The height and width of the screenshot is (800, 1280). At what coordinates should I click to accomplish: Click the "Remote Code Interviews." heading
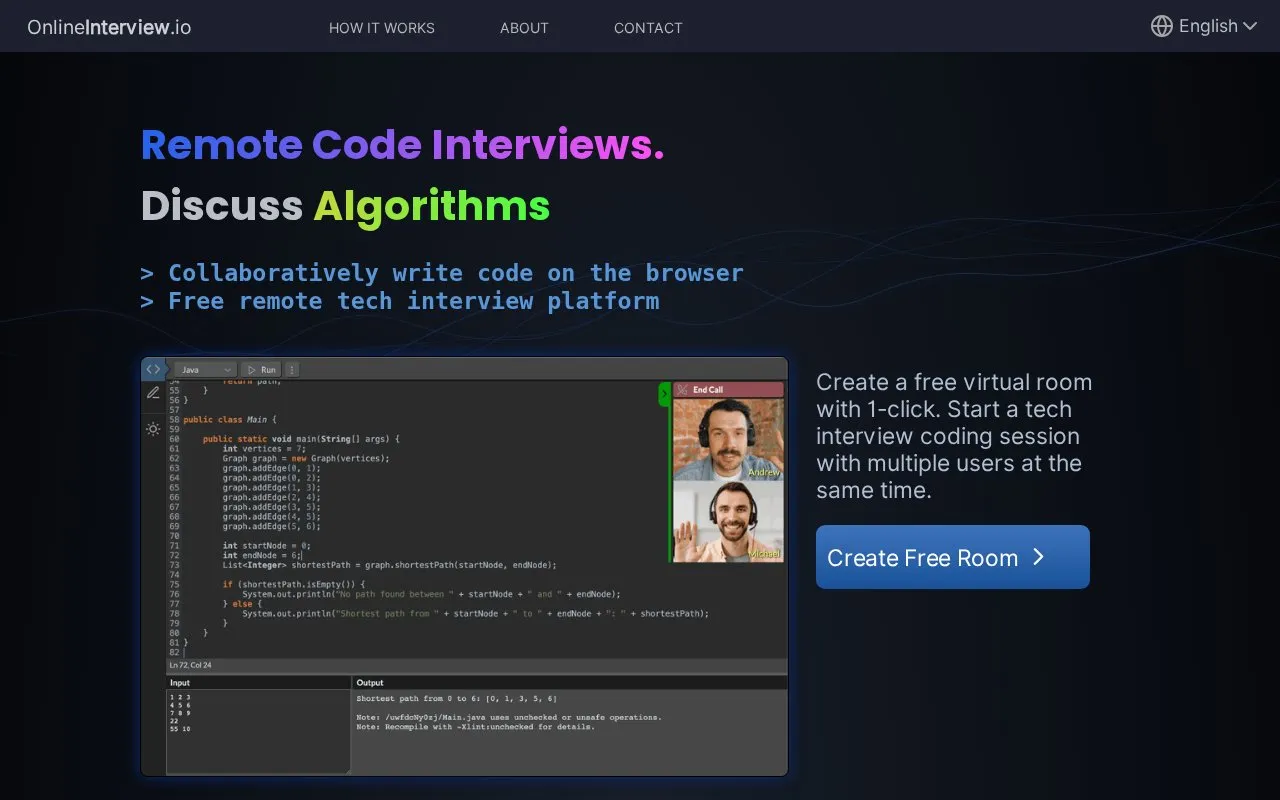[403, 145]
